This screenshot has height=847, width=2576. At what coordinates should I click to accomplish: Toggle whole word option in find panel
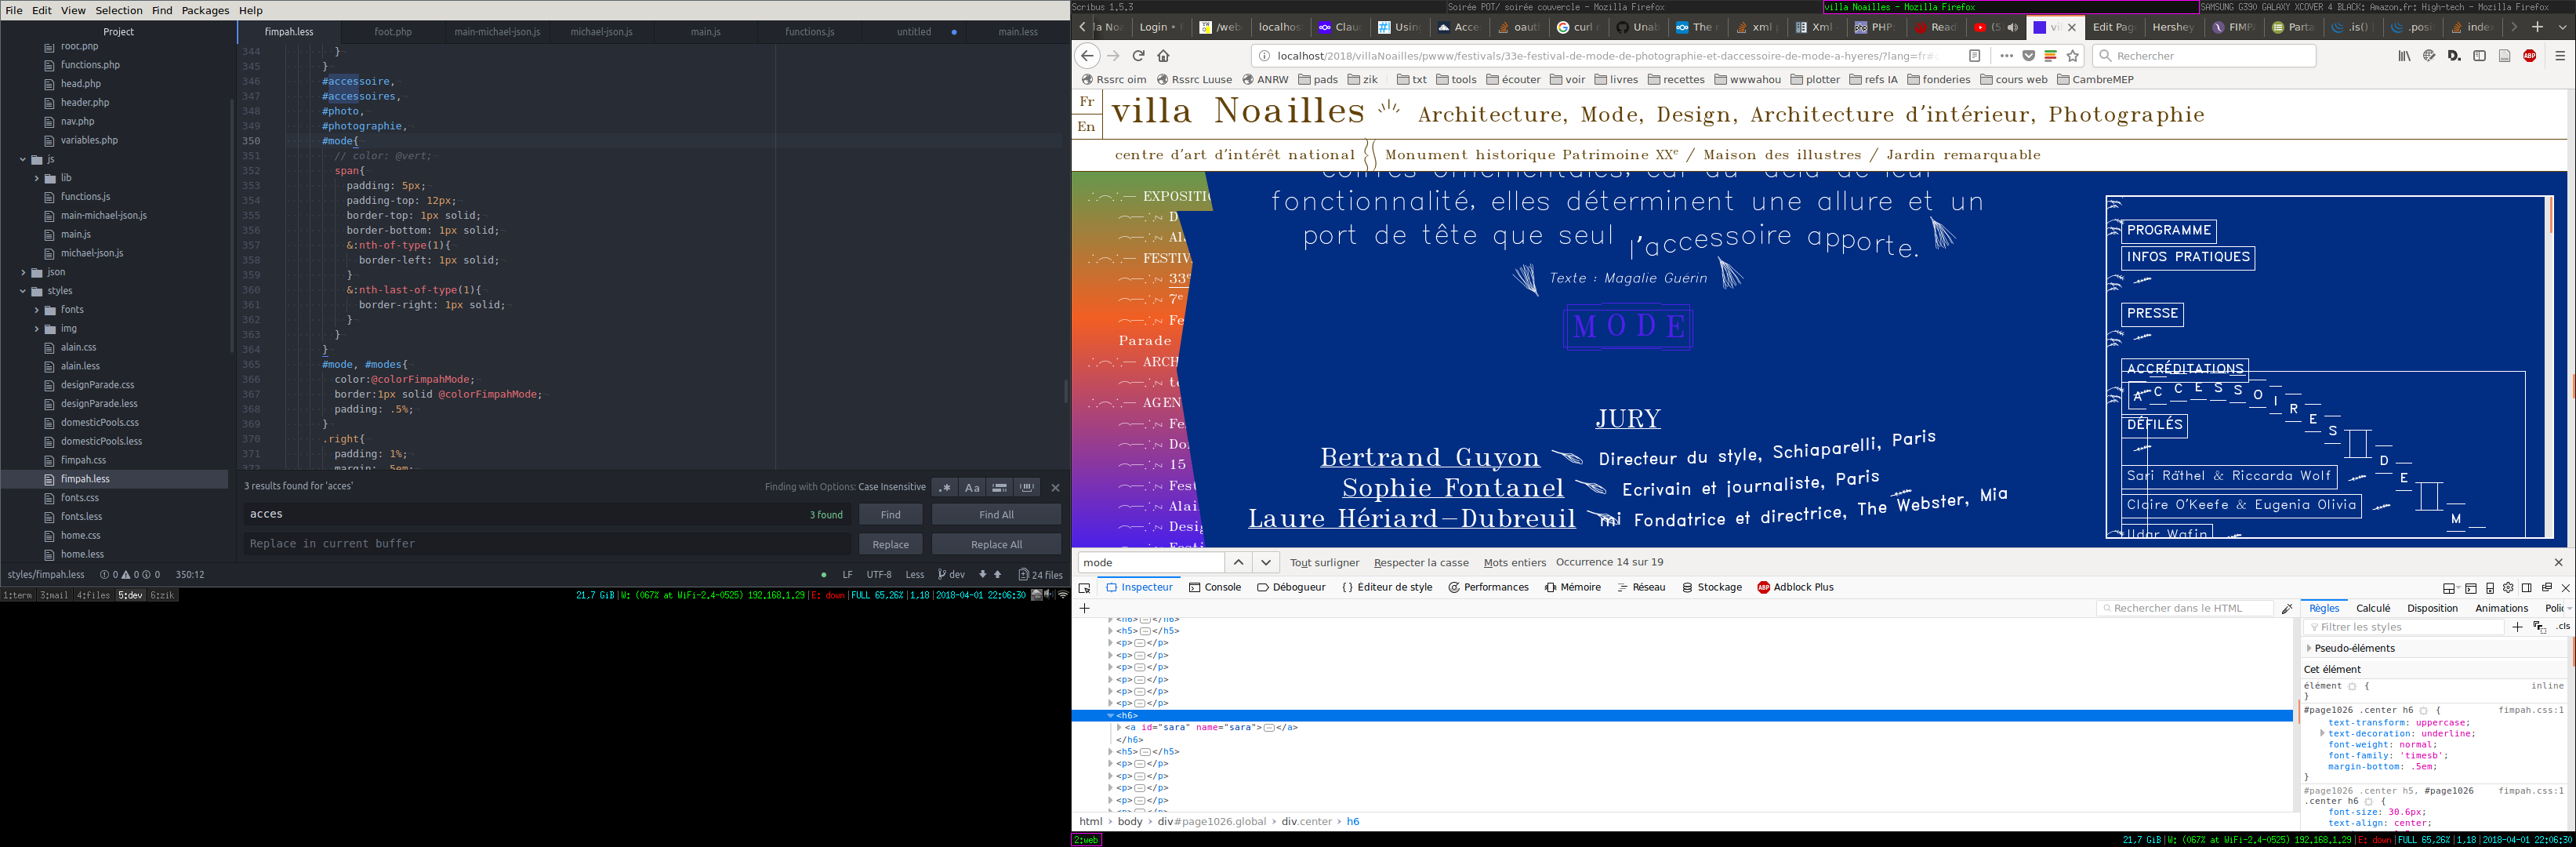1027,487
